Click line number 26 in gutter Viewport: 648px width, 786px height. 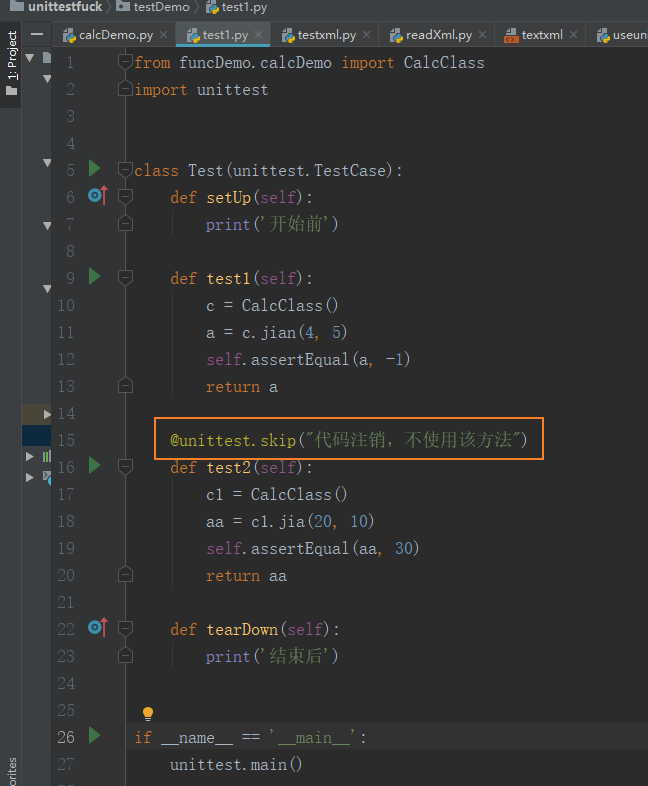pos(66,737)
